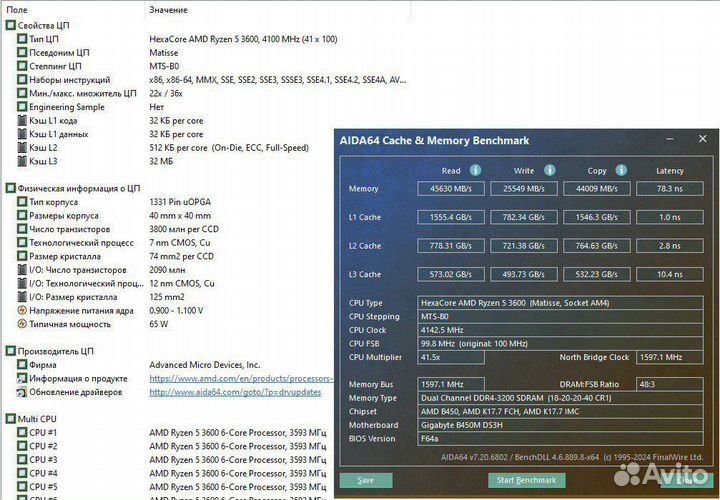The image size is (720, 500).
Task: Click the Read info icon
Action: pos(475,170)
